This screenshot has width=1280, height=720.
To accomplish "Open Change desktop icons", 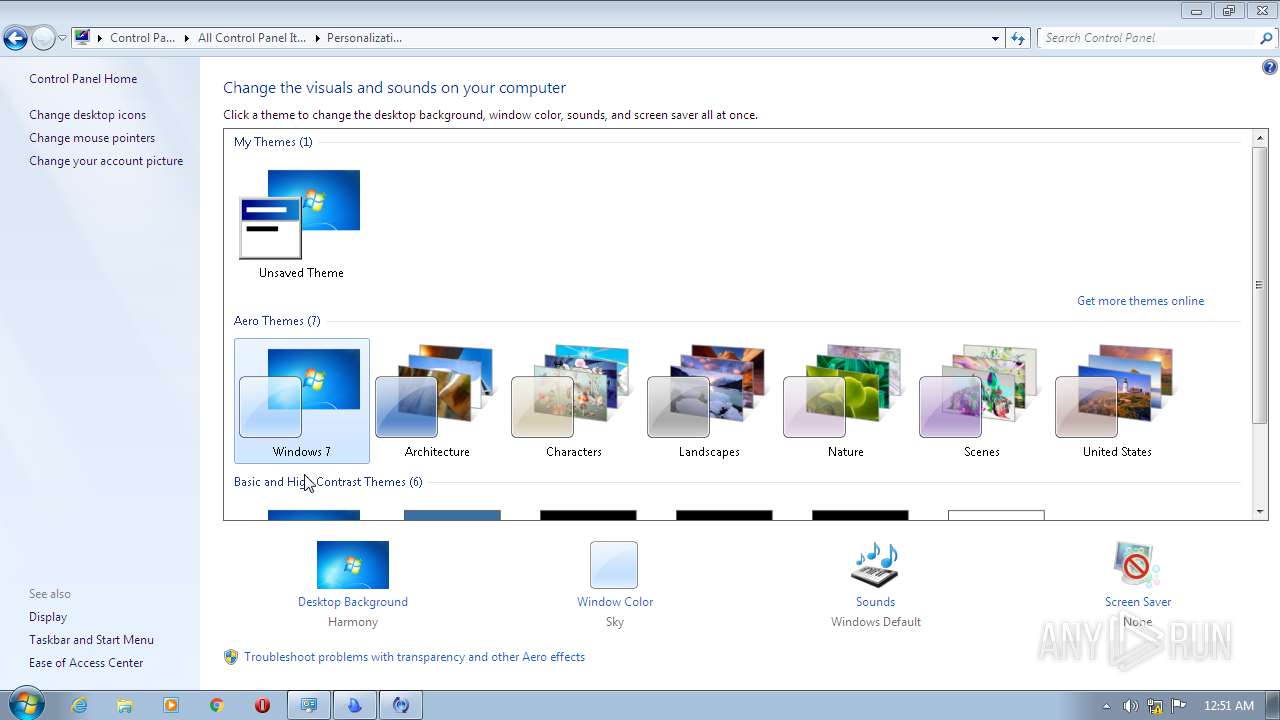I will [x=87, y=115].
